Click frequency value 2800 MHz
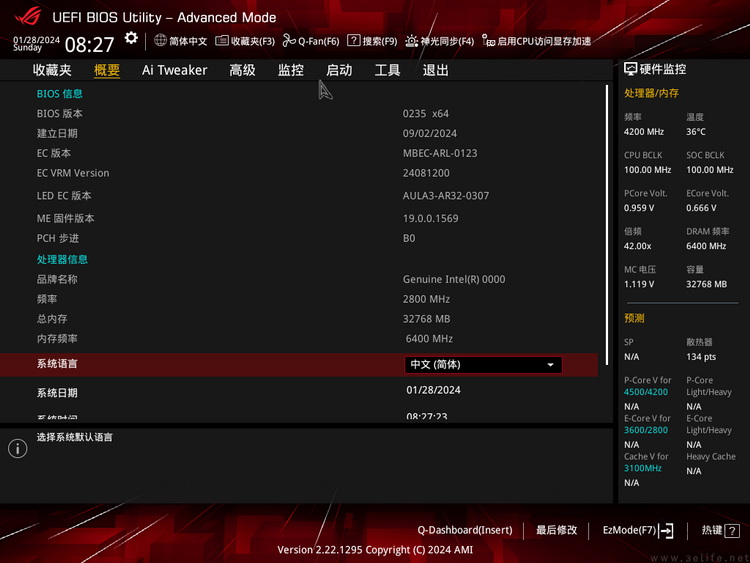 click(x=426, y=299)
